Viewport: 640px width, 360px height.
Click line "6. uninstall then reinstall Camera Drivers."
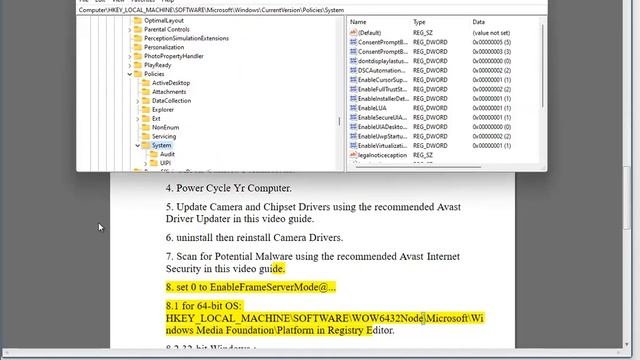(x=254, y=238)
